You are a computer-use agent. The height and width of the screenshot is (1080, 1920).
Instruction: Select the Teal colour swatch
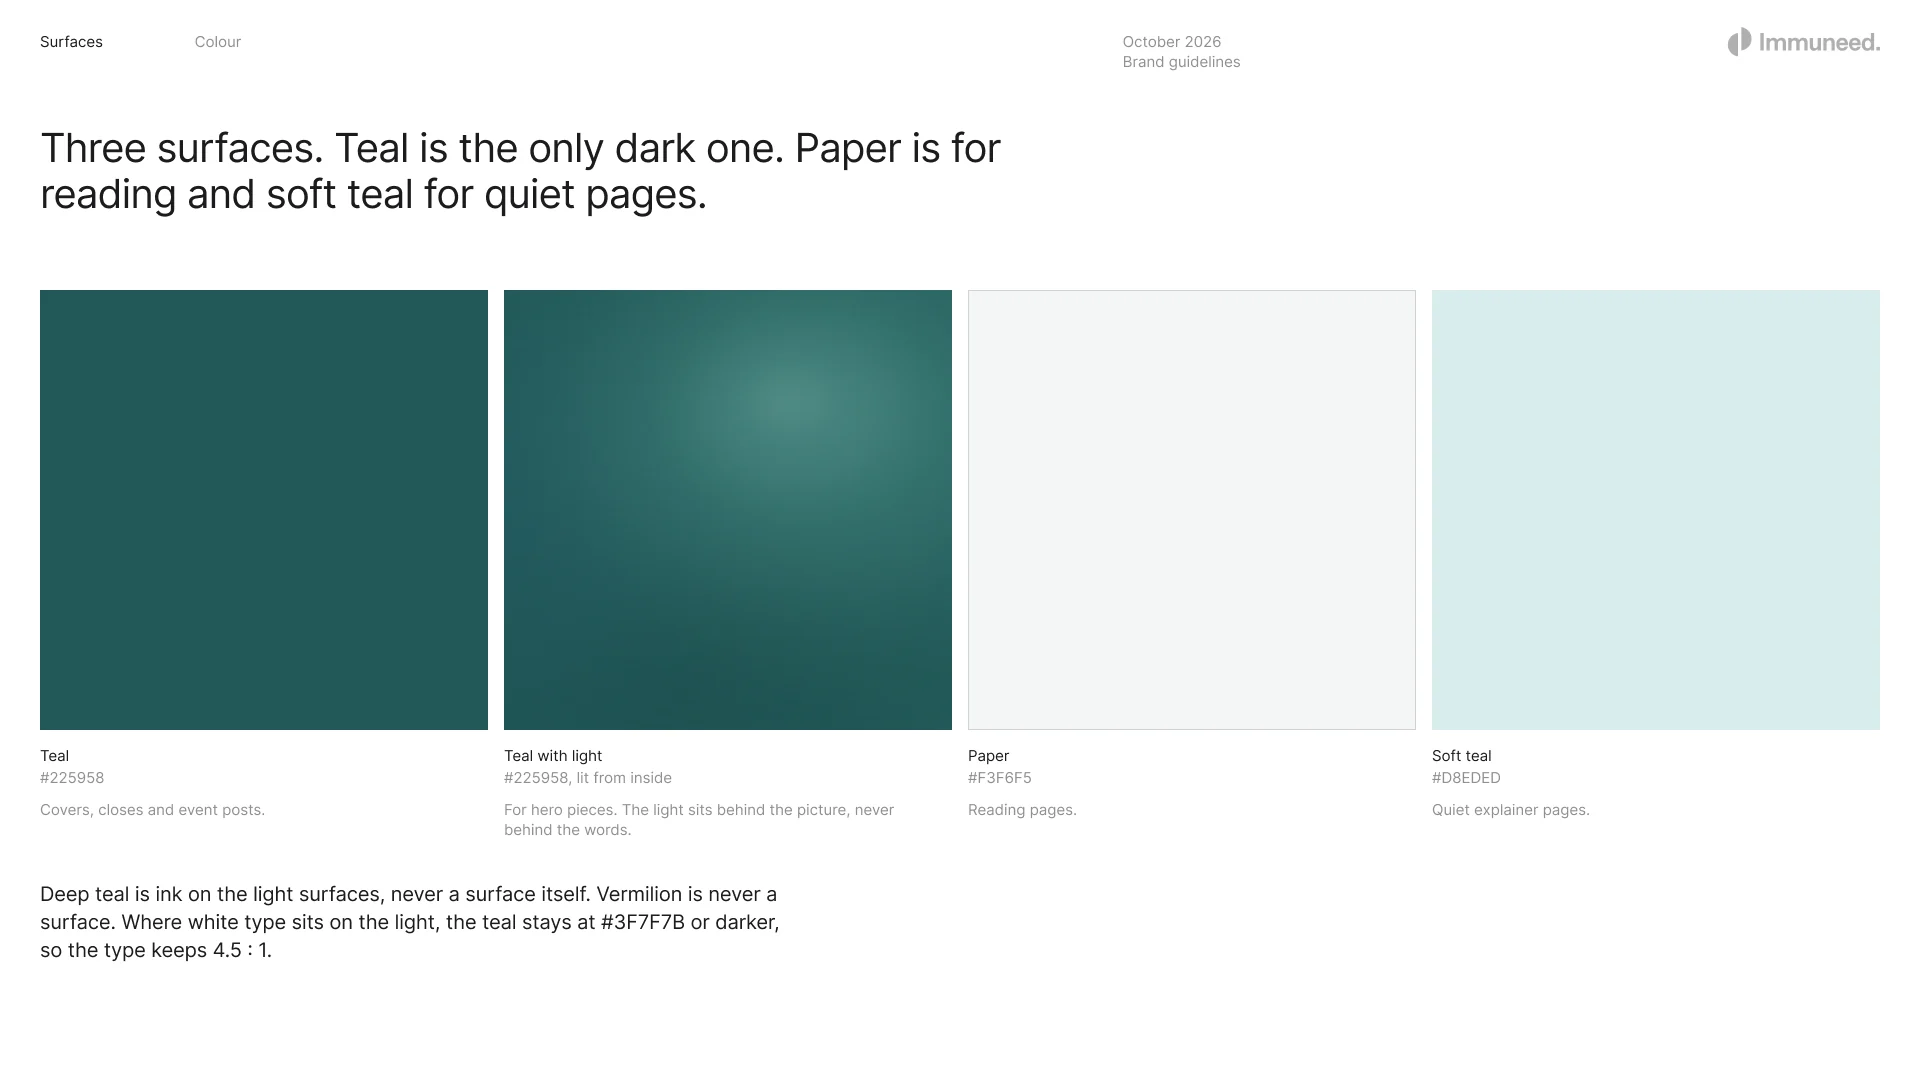pos(264,510)
